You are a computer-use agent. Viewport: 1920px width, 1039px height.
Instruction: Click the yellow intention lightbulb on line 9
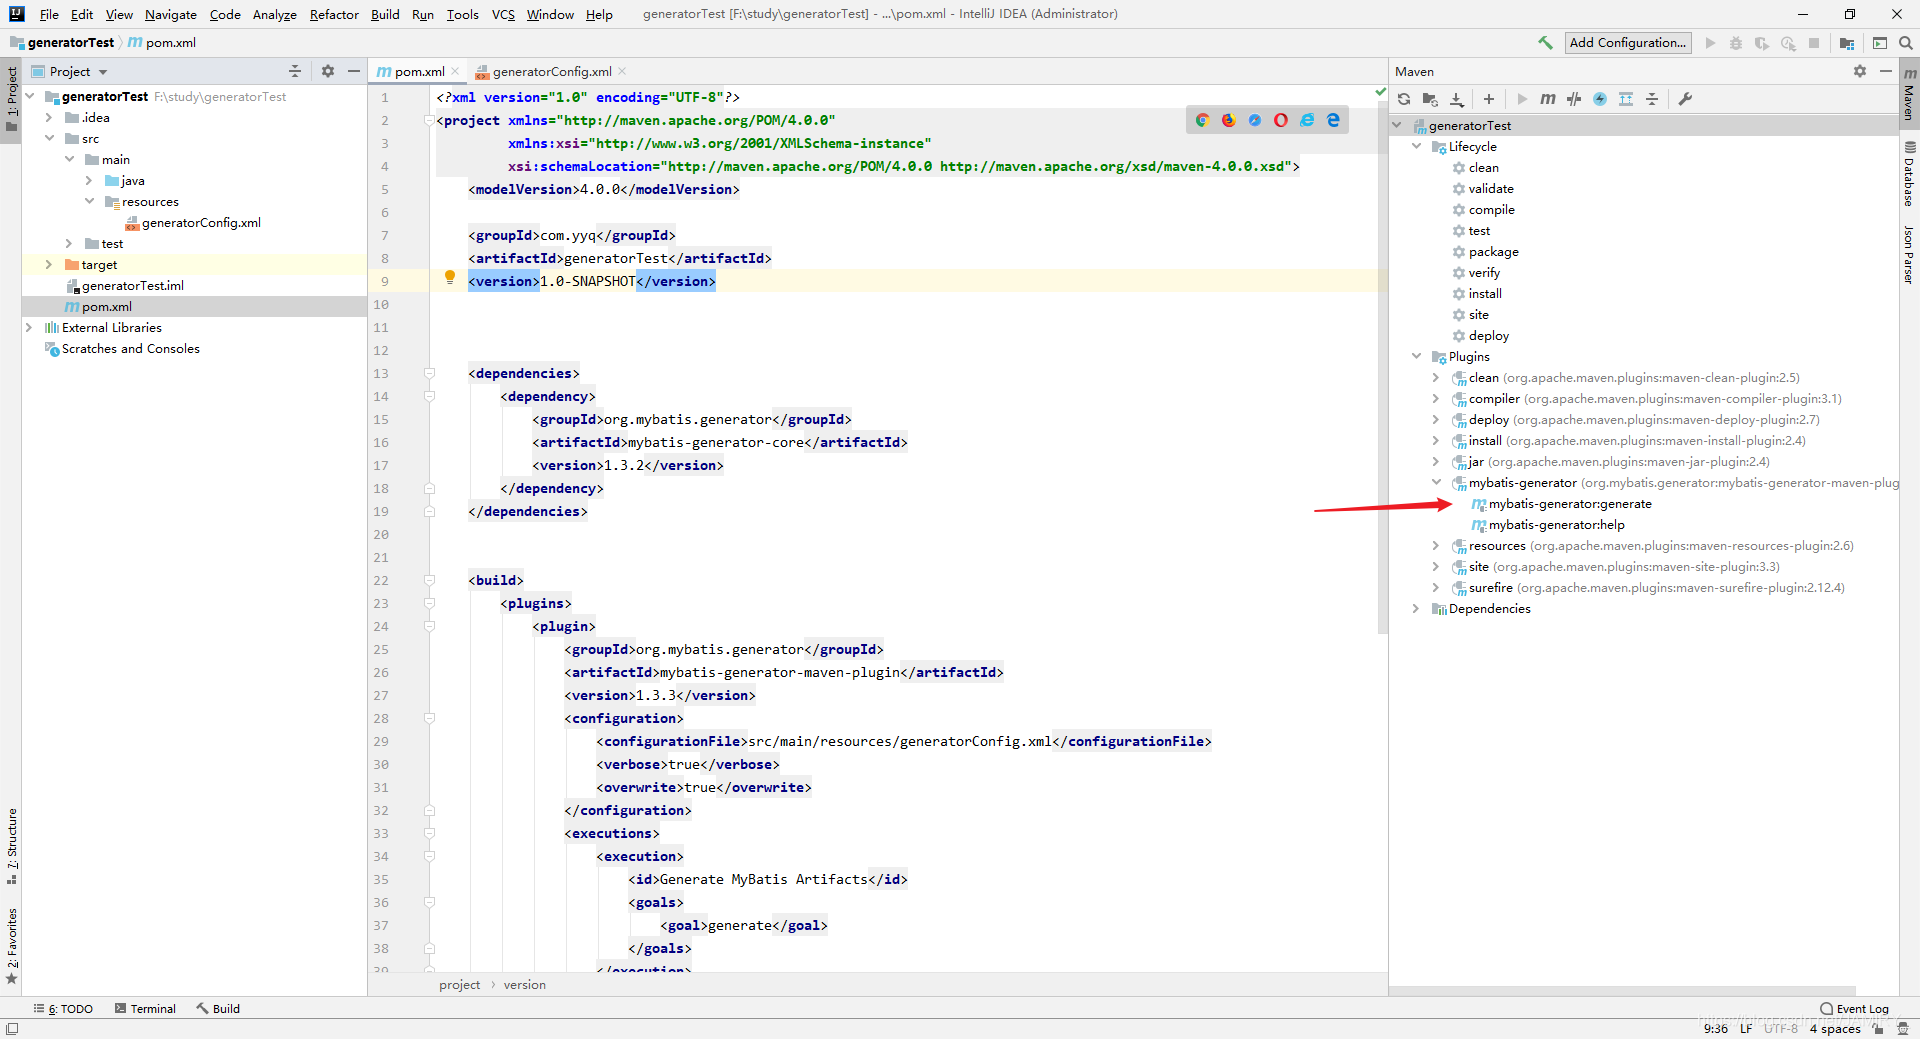click(450, 277)
